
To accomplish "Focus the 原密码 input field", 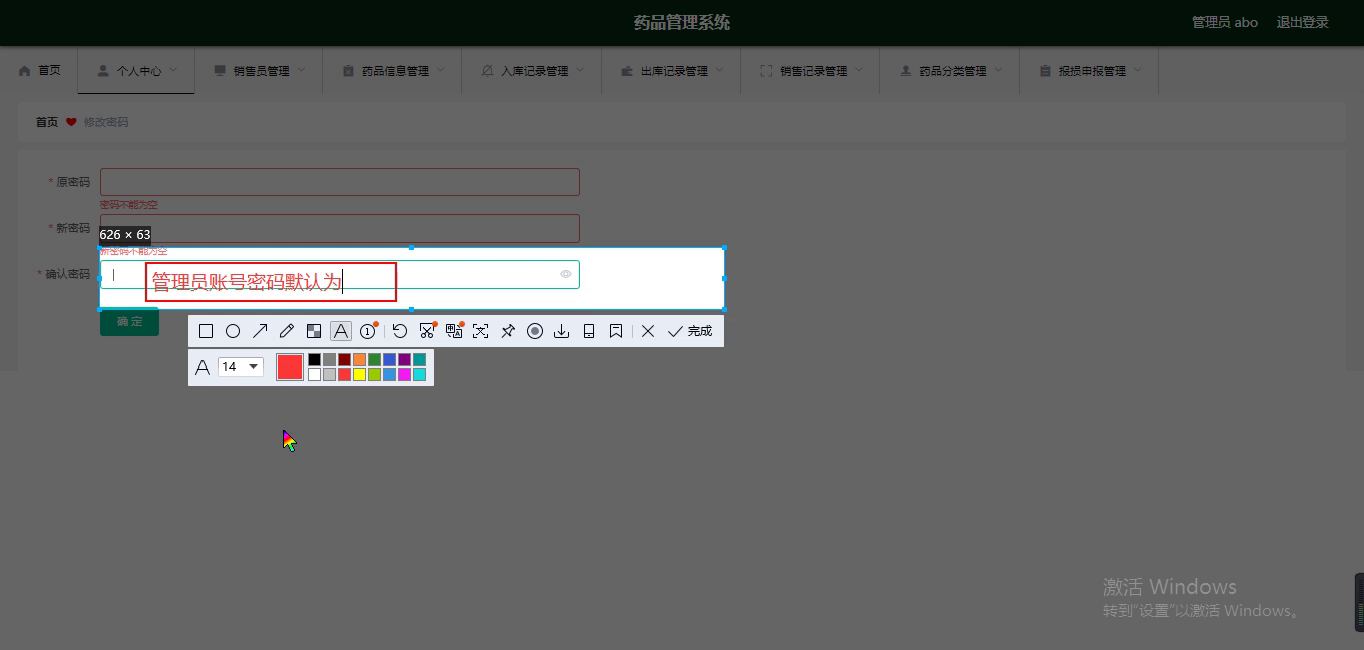I will [x=340, y=182].
